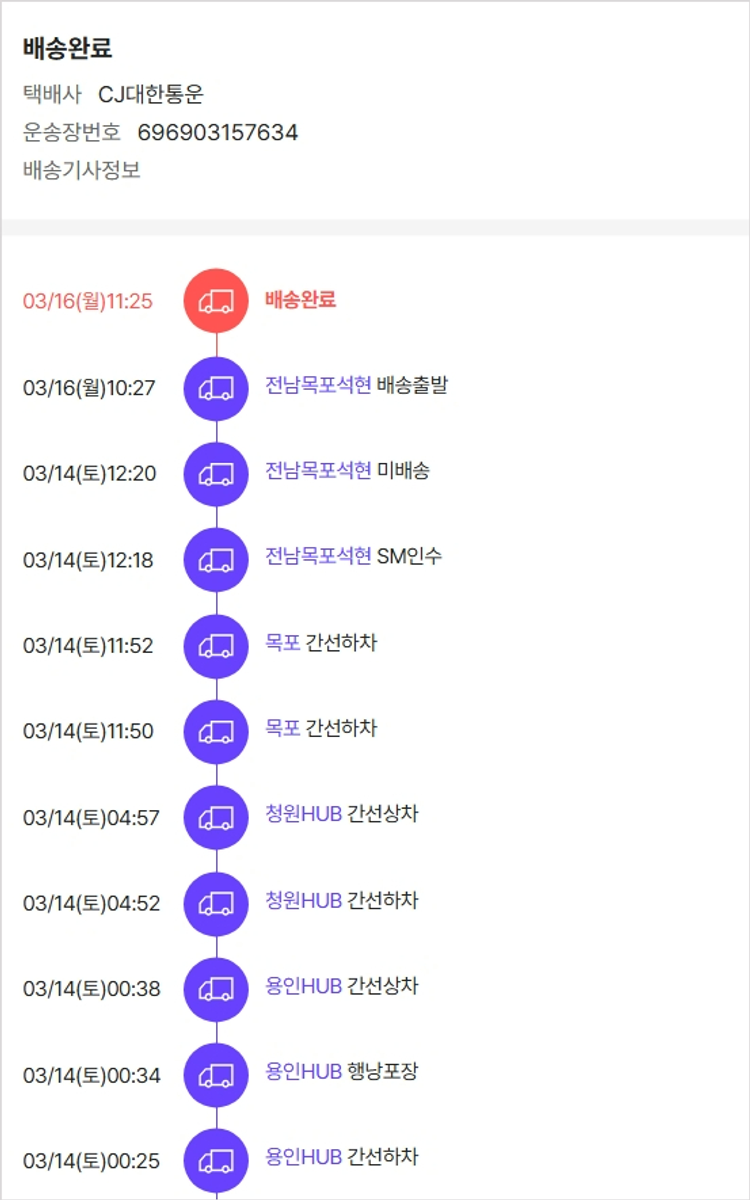Open 목포 link at 11:50 entry
The height and width of the screenshot is (1200, 750).
[x=283, y=729]
